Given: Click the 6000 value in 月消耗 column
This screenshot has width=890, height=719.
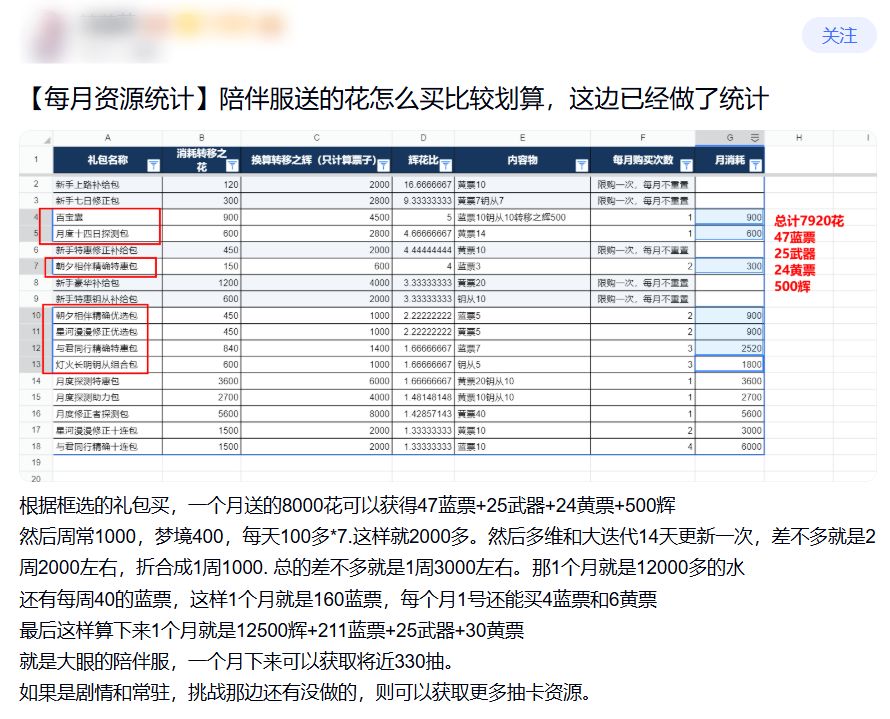Looking at the screenshot, I should pyautogui.click(x=730, y=447).
